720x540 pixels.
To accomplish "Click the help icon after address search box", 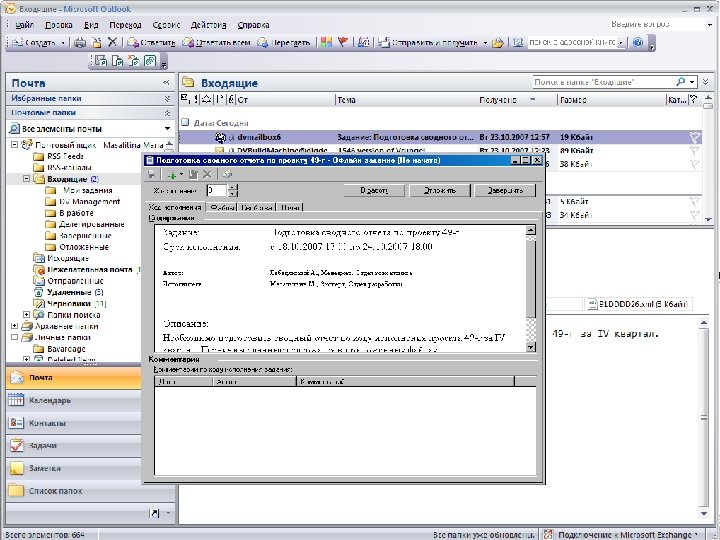I will (x=638, y=43).
